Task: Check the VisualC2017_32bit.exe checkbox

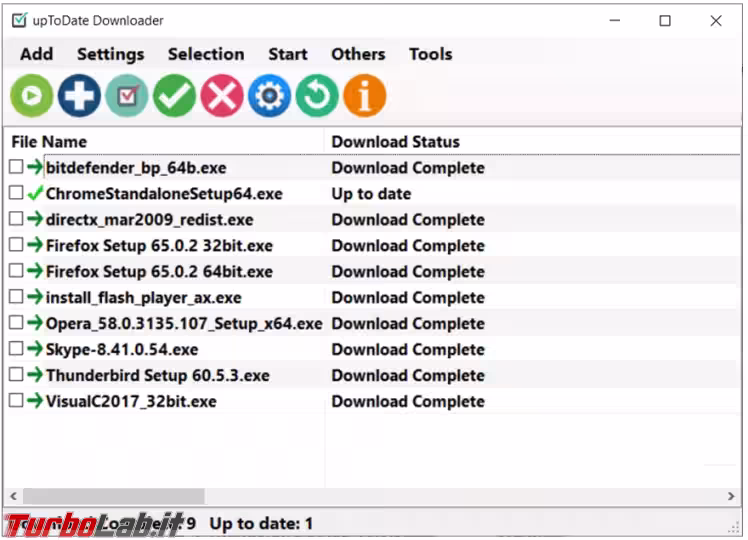Action: click(x=16, y=400)
